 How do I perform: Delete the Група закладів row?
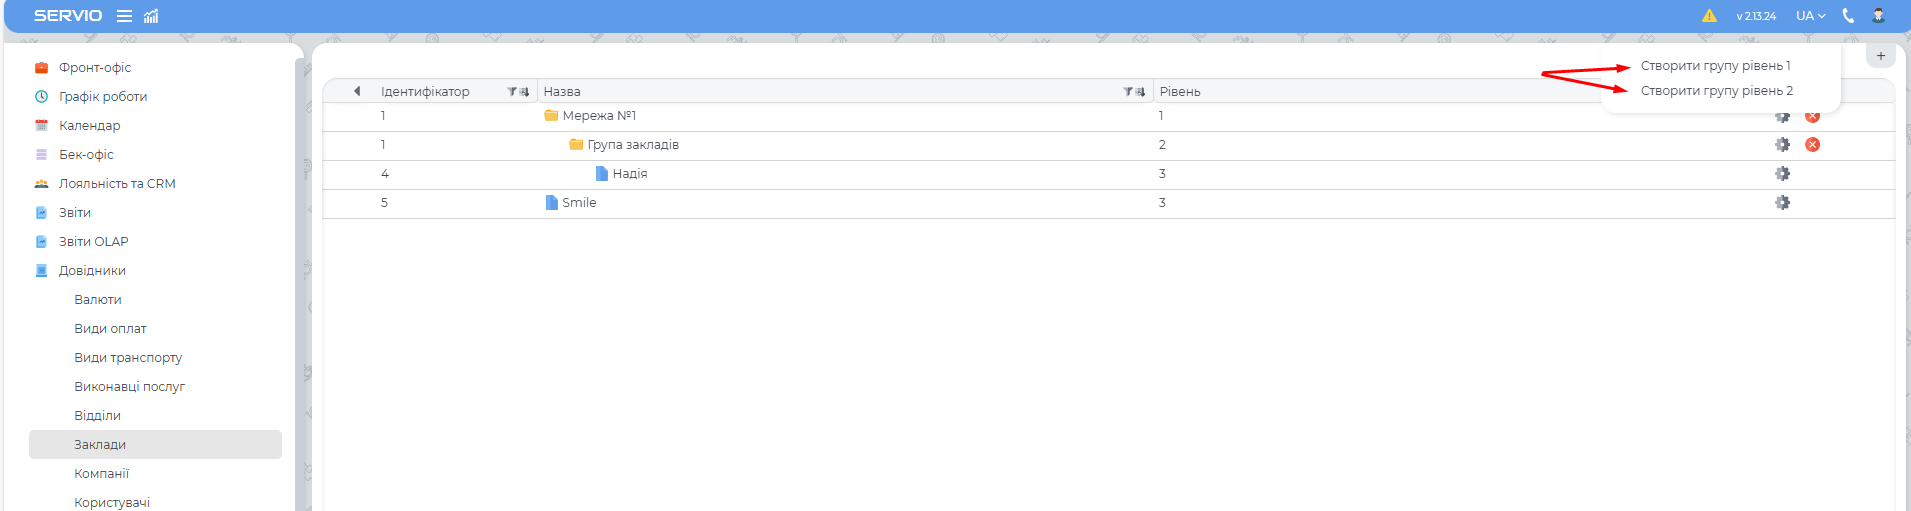pos(1812,145)
